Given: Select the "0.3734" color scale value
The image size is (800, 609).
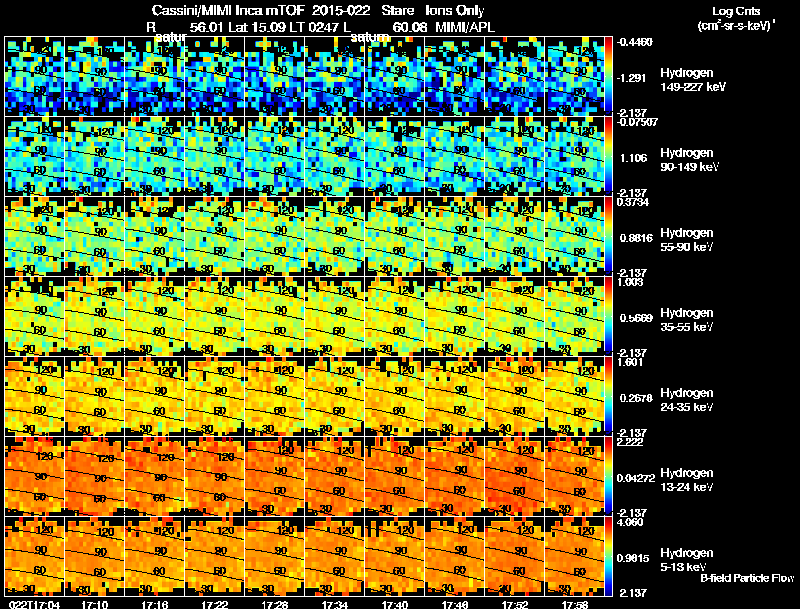Looking at the screenshot, I should tap(633, 202).
